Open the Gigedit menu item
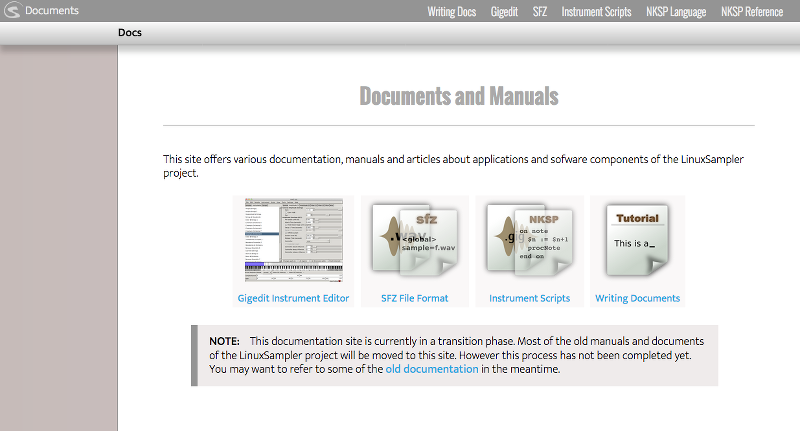The height and width of the screenshot is (431, 800). coord(504,11)
